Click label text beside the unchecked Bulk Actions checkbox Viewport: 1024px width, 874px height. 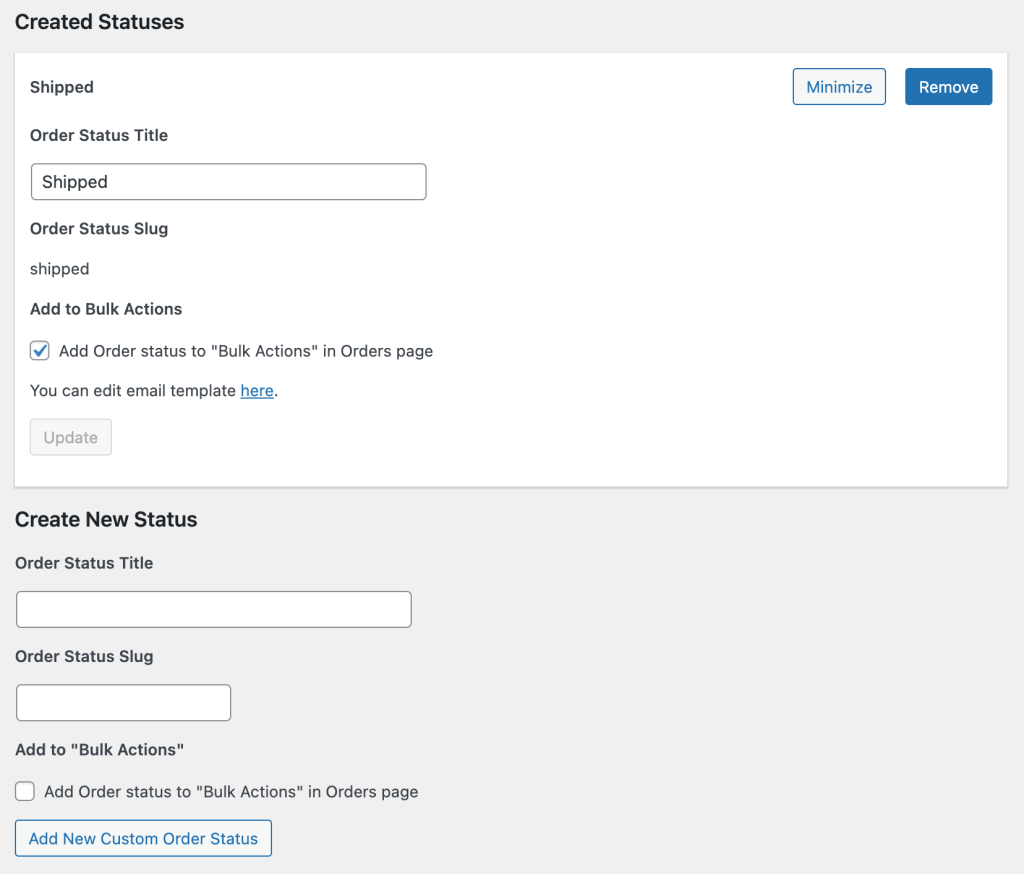pos(231,792)
